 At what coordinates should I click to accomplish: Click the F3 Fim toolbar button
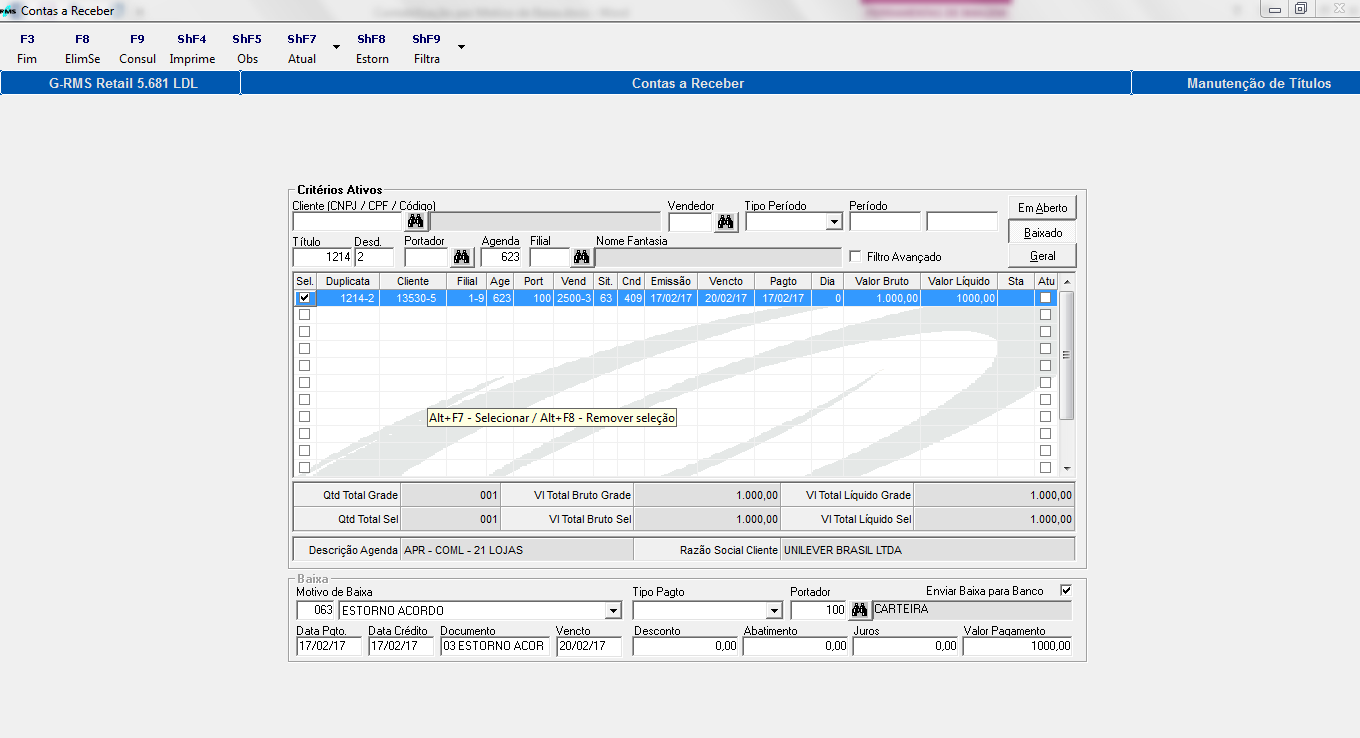tap(27, 49)
